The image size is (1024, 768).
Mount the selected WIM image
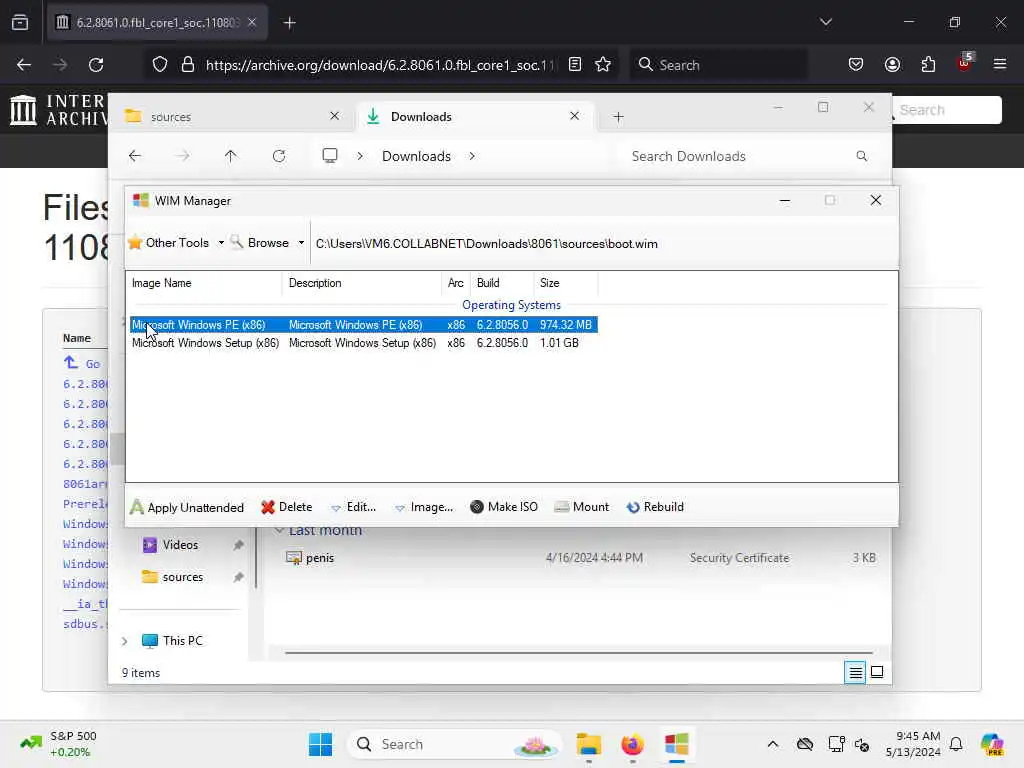click(x=581, y=507)
